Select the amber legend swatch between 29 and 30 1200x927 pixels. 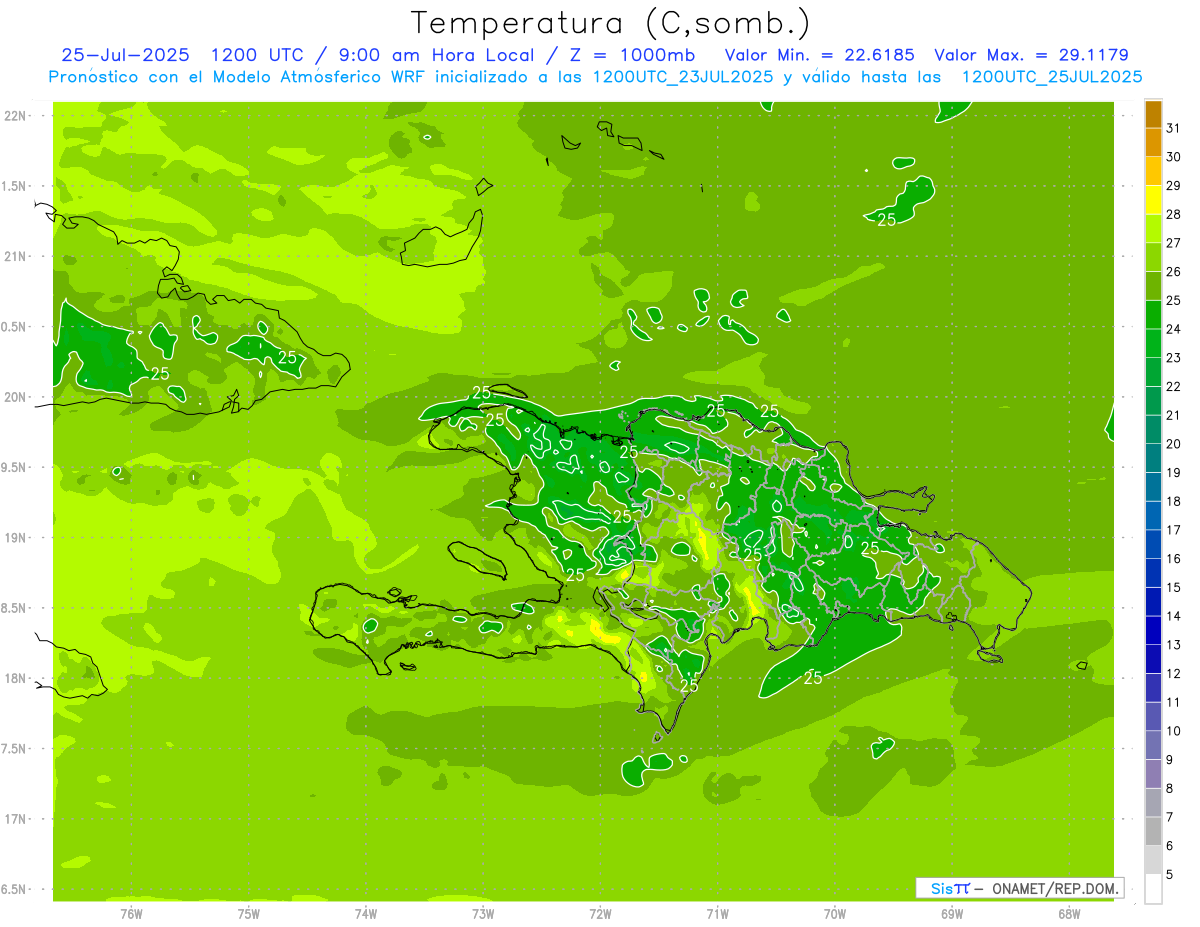click(1153, 172)
